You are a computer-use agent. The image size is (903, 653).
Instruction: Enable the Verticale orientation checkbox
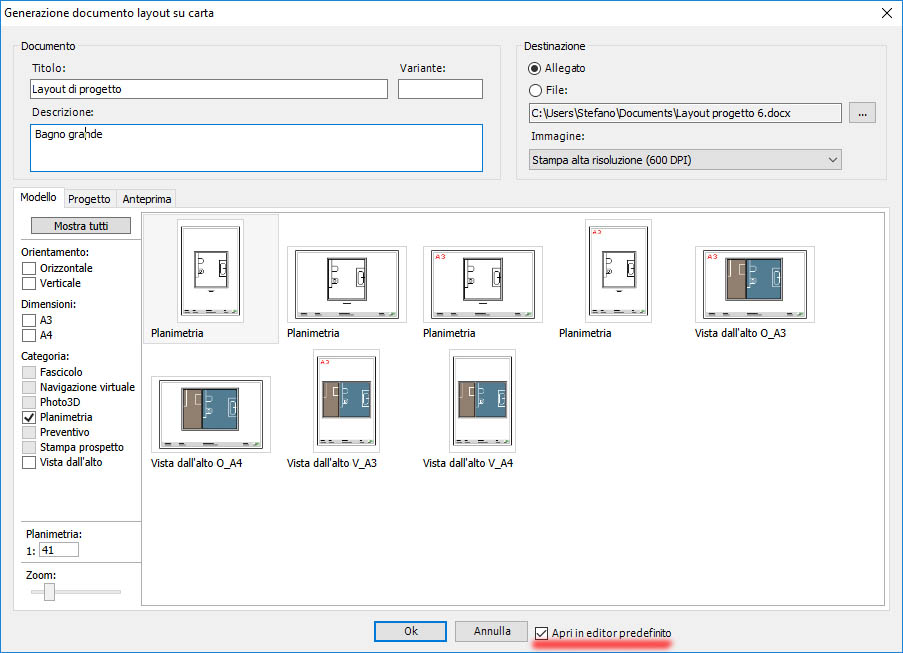[29, 283]
